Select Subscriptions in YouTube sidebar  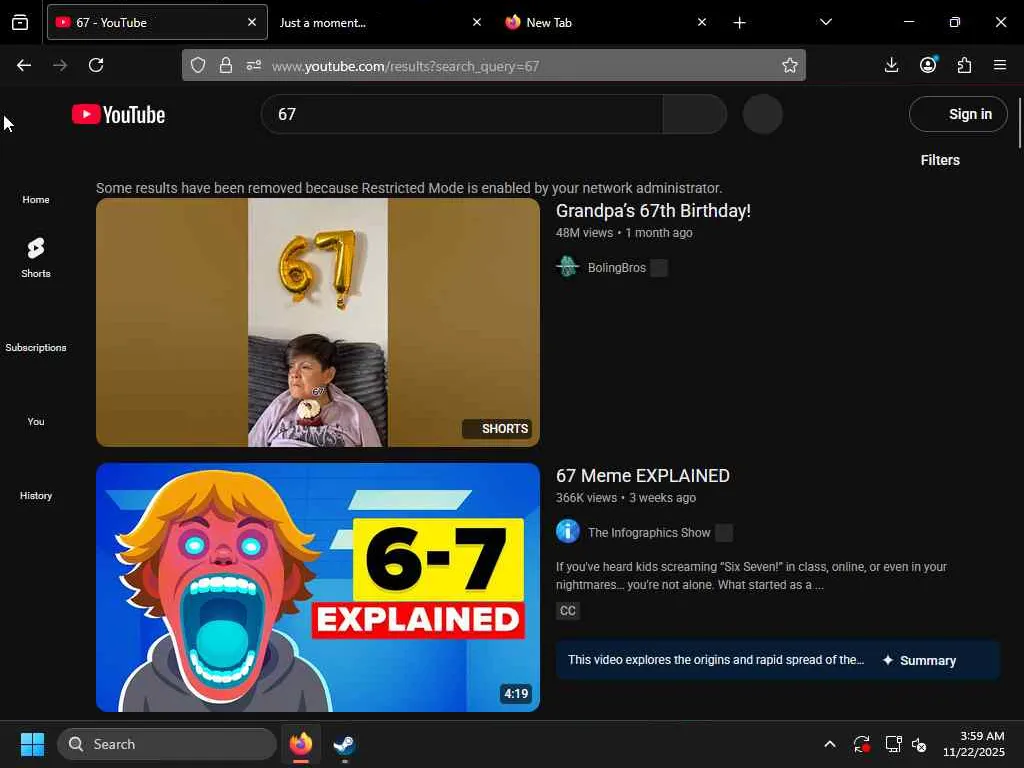(36, 347)
